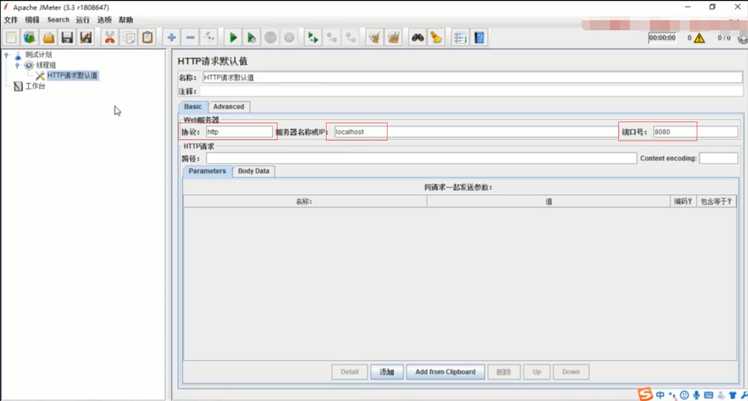748x401 pixels.
Task: Select the Parameters tab
Action: click(207, 171)
